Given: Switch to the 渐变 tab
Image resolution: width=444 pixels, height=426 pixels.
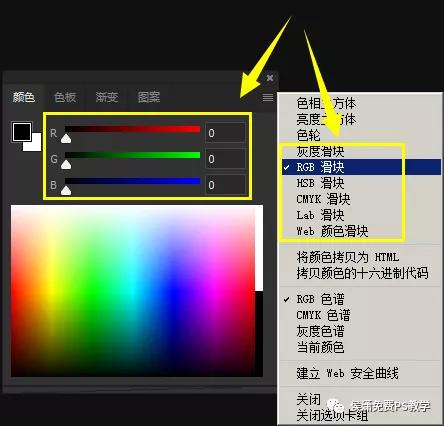Looking at the screenshot, I should click(x=107, y=97).
